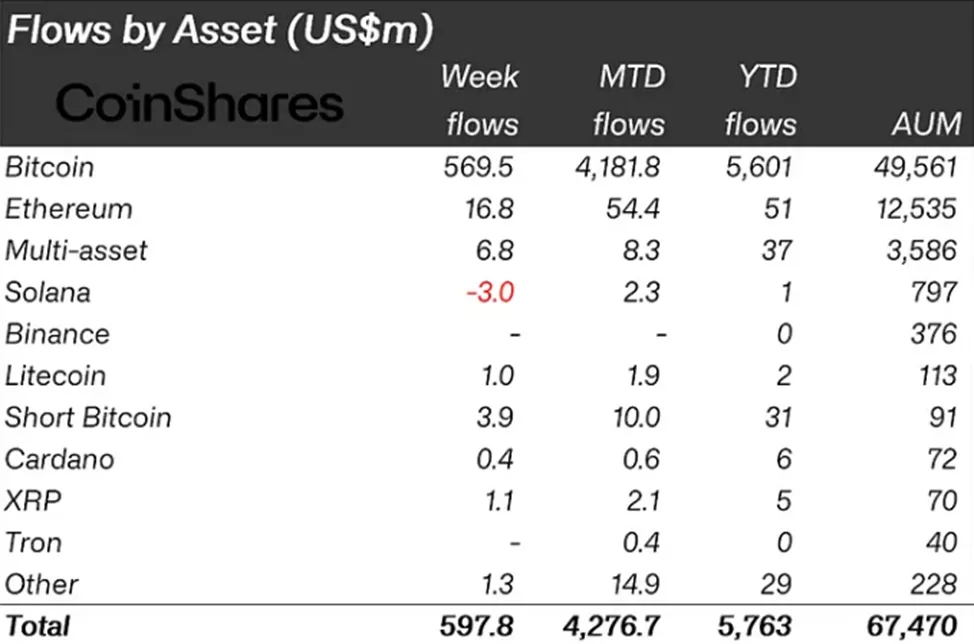Click the Total row label
Viewport: 974px width, 644px height.
tap(38, 626)
